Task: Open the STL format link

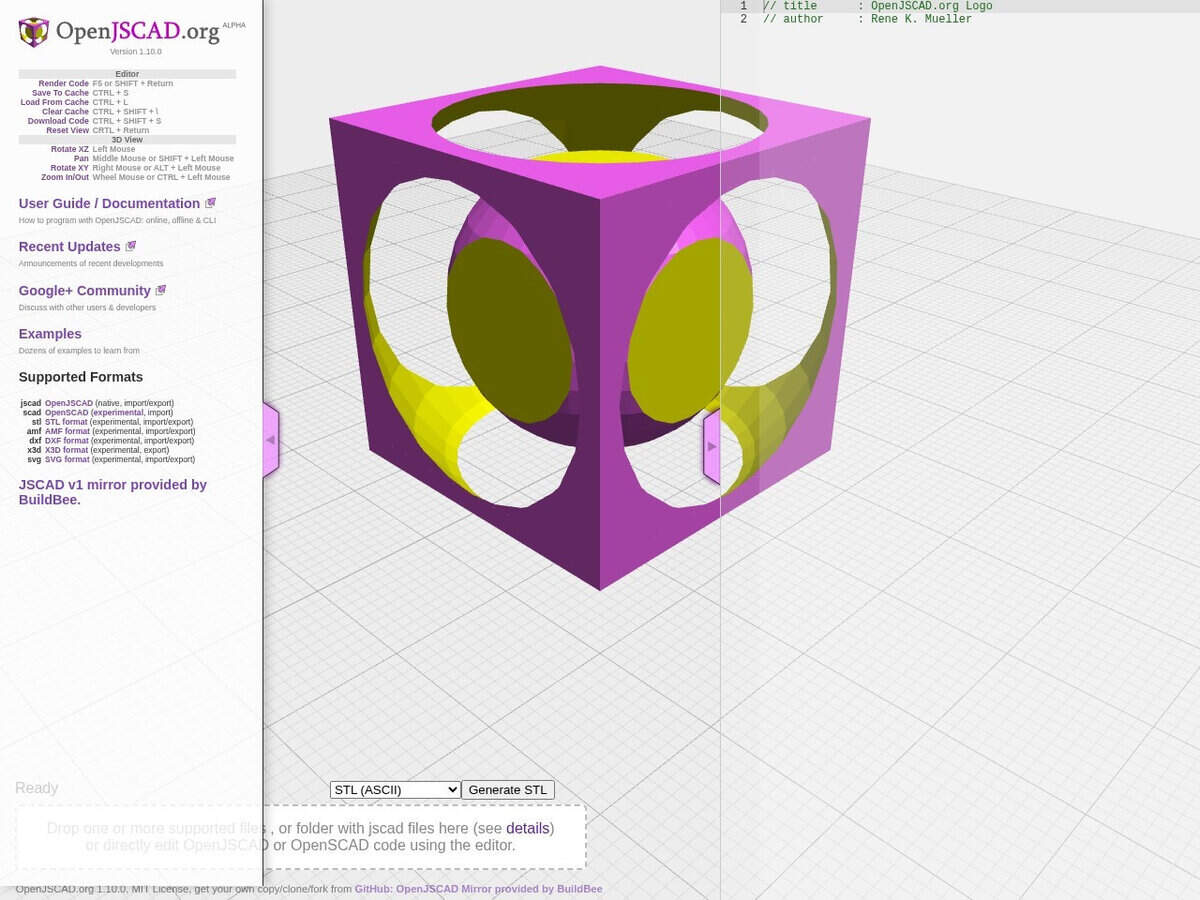Action: [x=66, y=422]
